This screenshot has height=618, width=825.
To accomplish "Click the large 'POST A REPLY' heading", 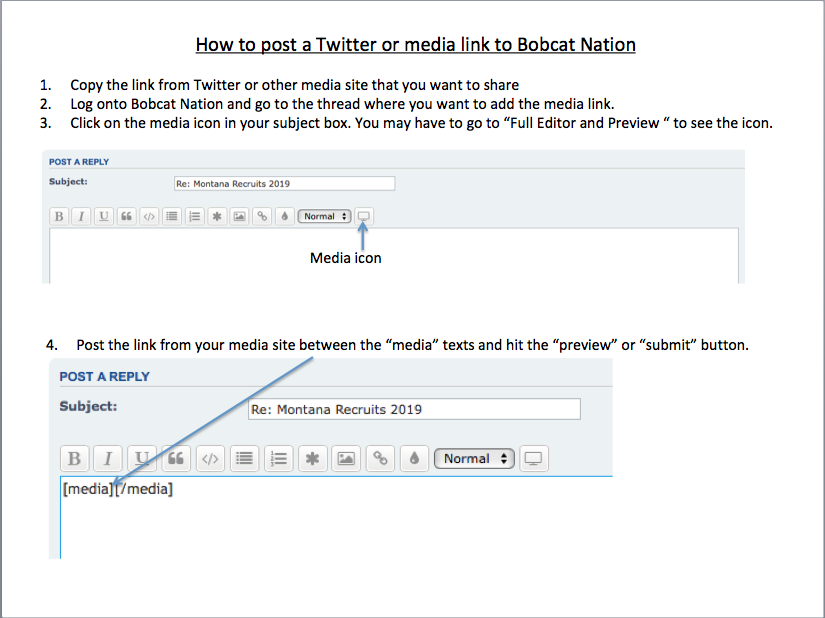I will click(x=104, y=377).
